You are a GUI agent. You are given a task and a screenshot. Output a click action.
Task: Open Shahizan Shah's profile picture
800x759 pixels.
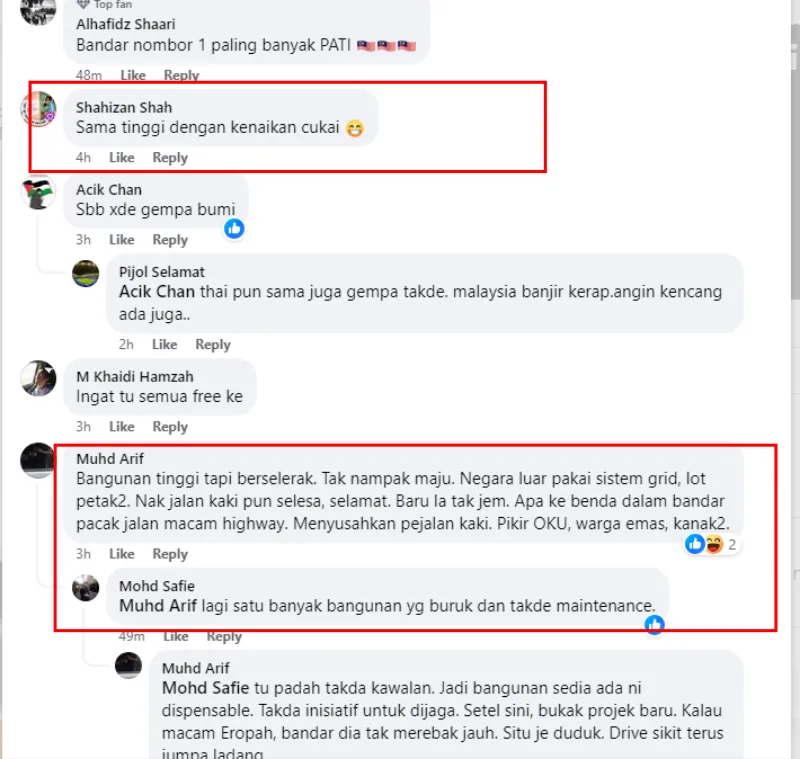tap(39, 109)
